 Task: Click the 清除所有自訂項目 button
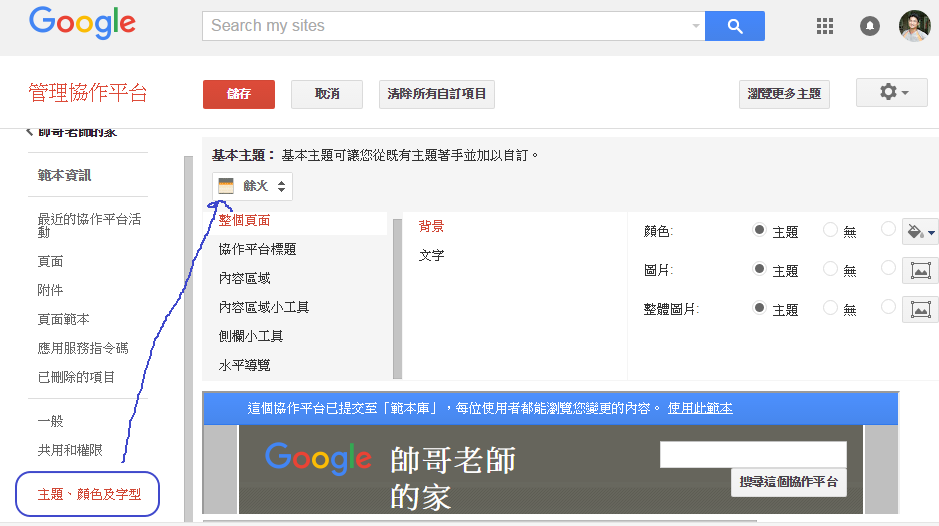[437, 94]
